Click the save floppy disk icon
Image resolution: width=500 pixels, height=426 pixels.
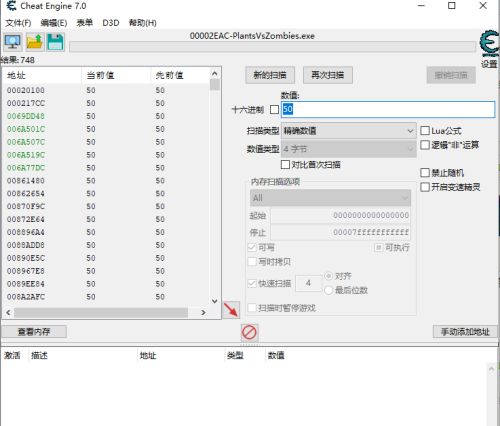(x=55, y=42)
